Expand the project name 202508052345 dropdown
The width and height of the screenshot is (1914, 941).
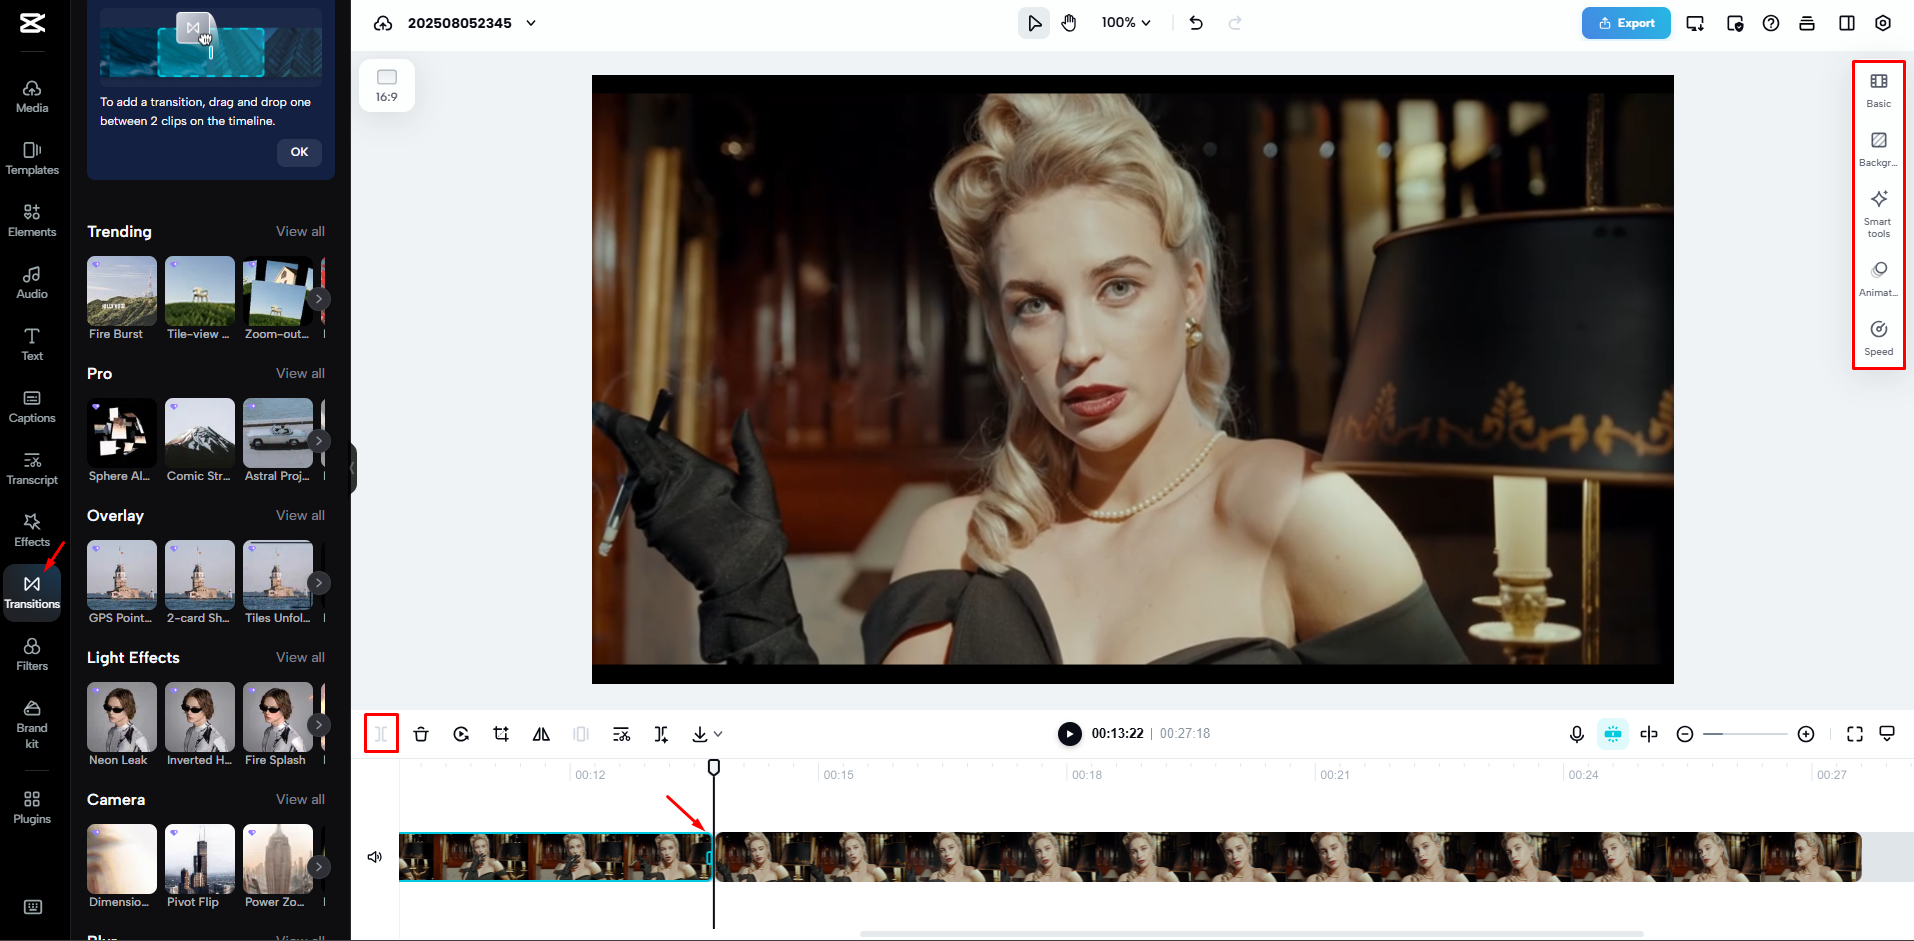point(531,22)
